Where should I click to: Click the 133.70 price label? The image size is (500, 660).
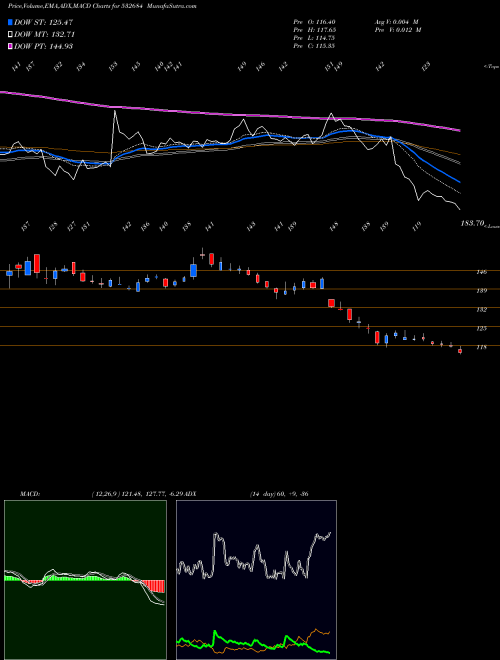pos(473,223)
